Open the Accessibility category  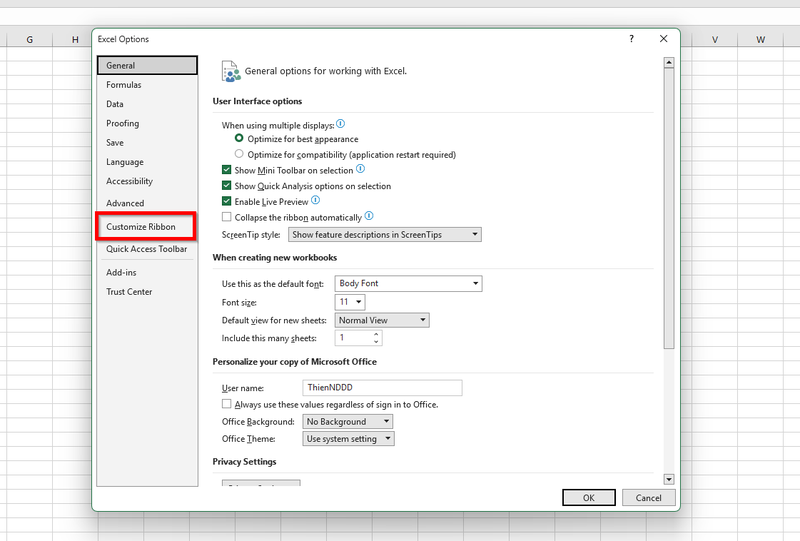click(147, 182)
